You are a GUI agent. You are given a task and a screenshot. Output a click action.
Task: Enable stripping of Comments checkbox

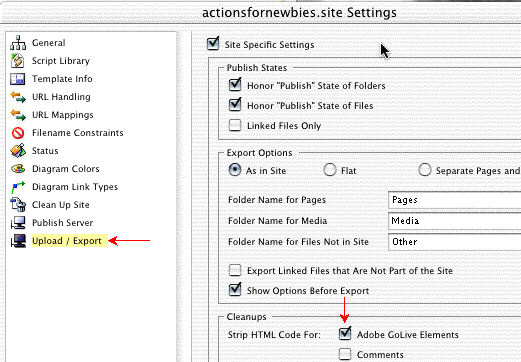(x=345, y=354)
